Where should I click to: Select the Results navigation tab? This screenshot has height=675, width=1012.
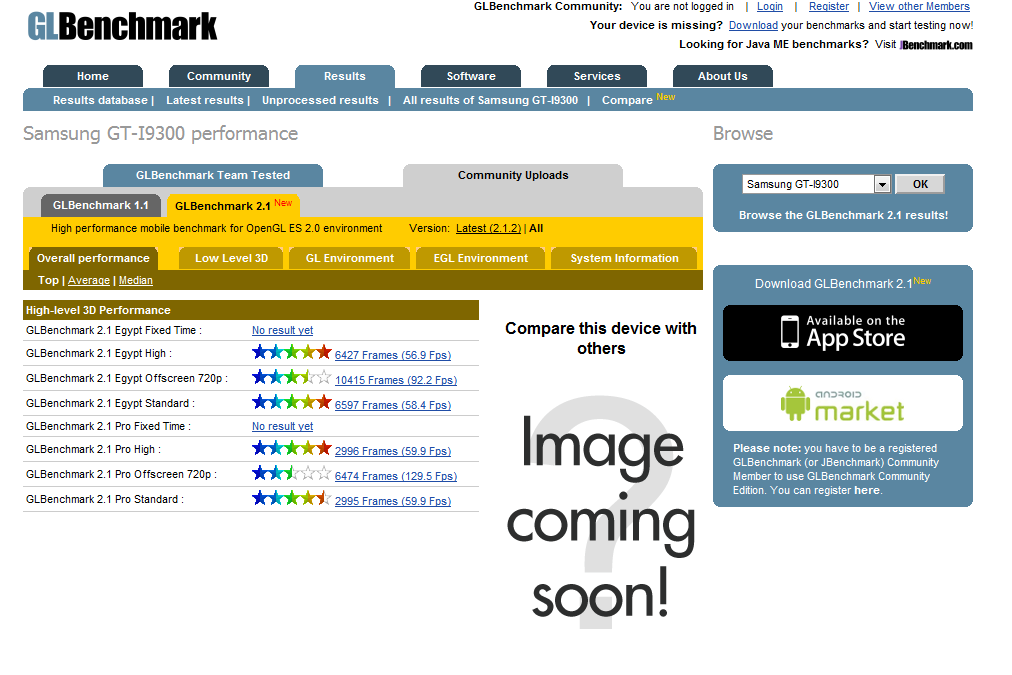click(345, 76)
